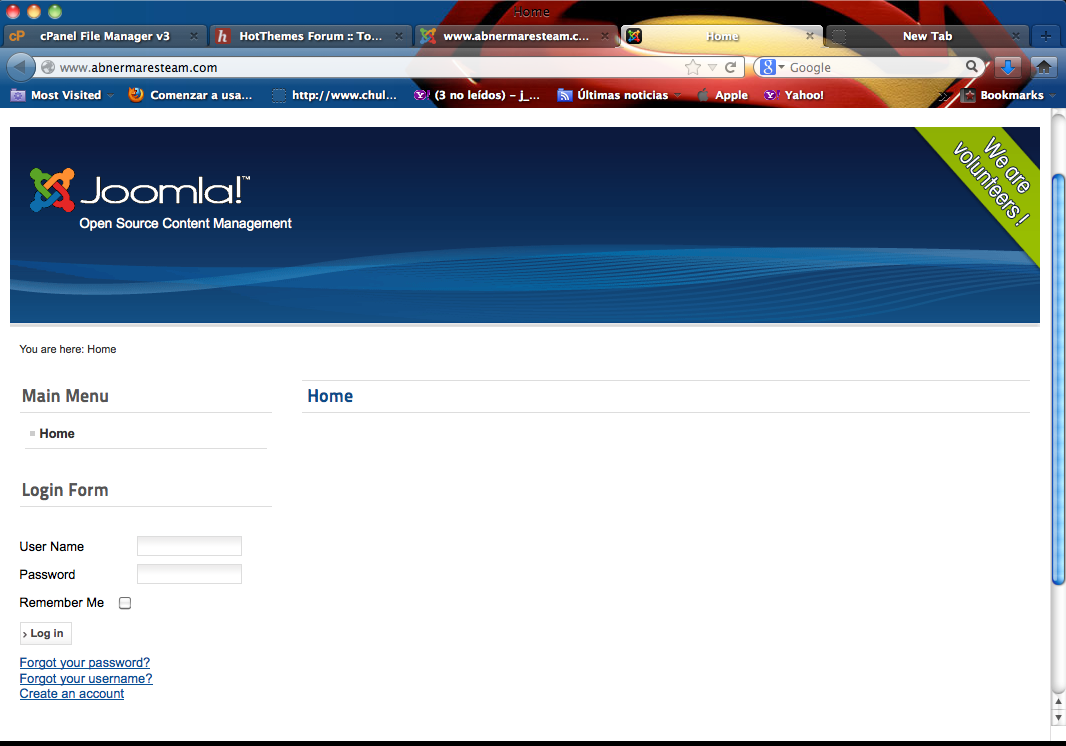Image resolution: width=1066 pixels, height=746 pixels.
Task: Switch to the cPanel File Manager v3 tab
Action: point(105,36)
